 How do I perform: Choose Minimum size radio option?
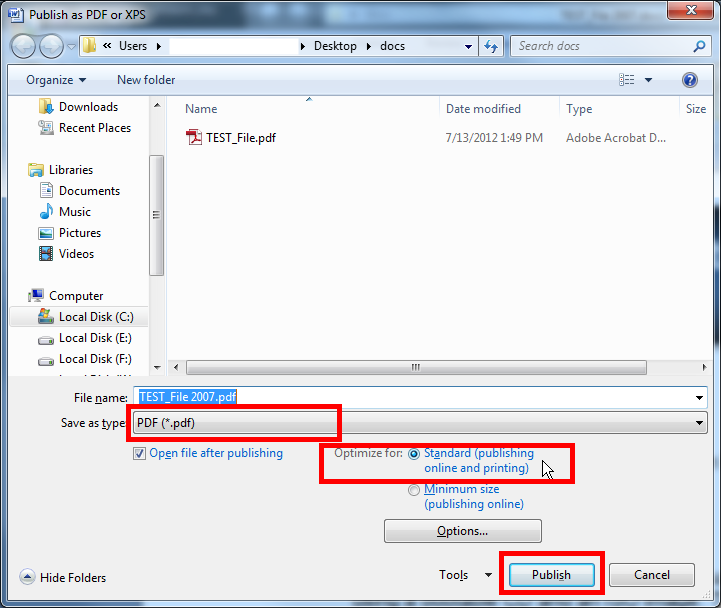[x=414, y=490]
